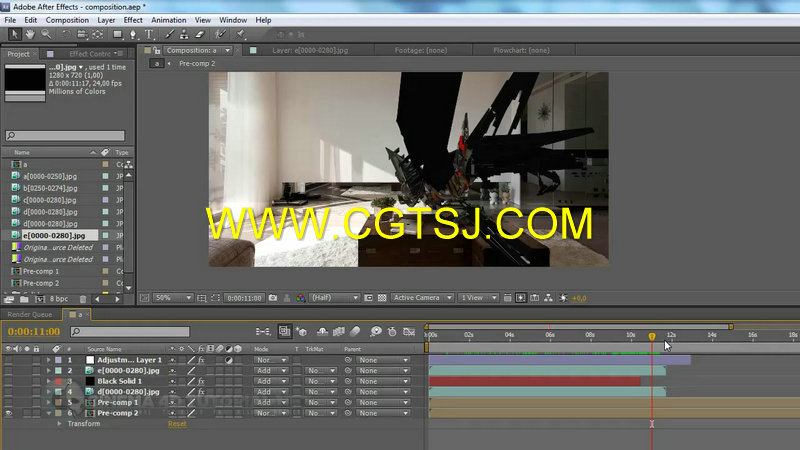The height and width of the screenshot is (450, 800).
Task: Take a snapshot with camera icon
Action: pyautogui.click(x=273, y=298)
